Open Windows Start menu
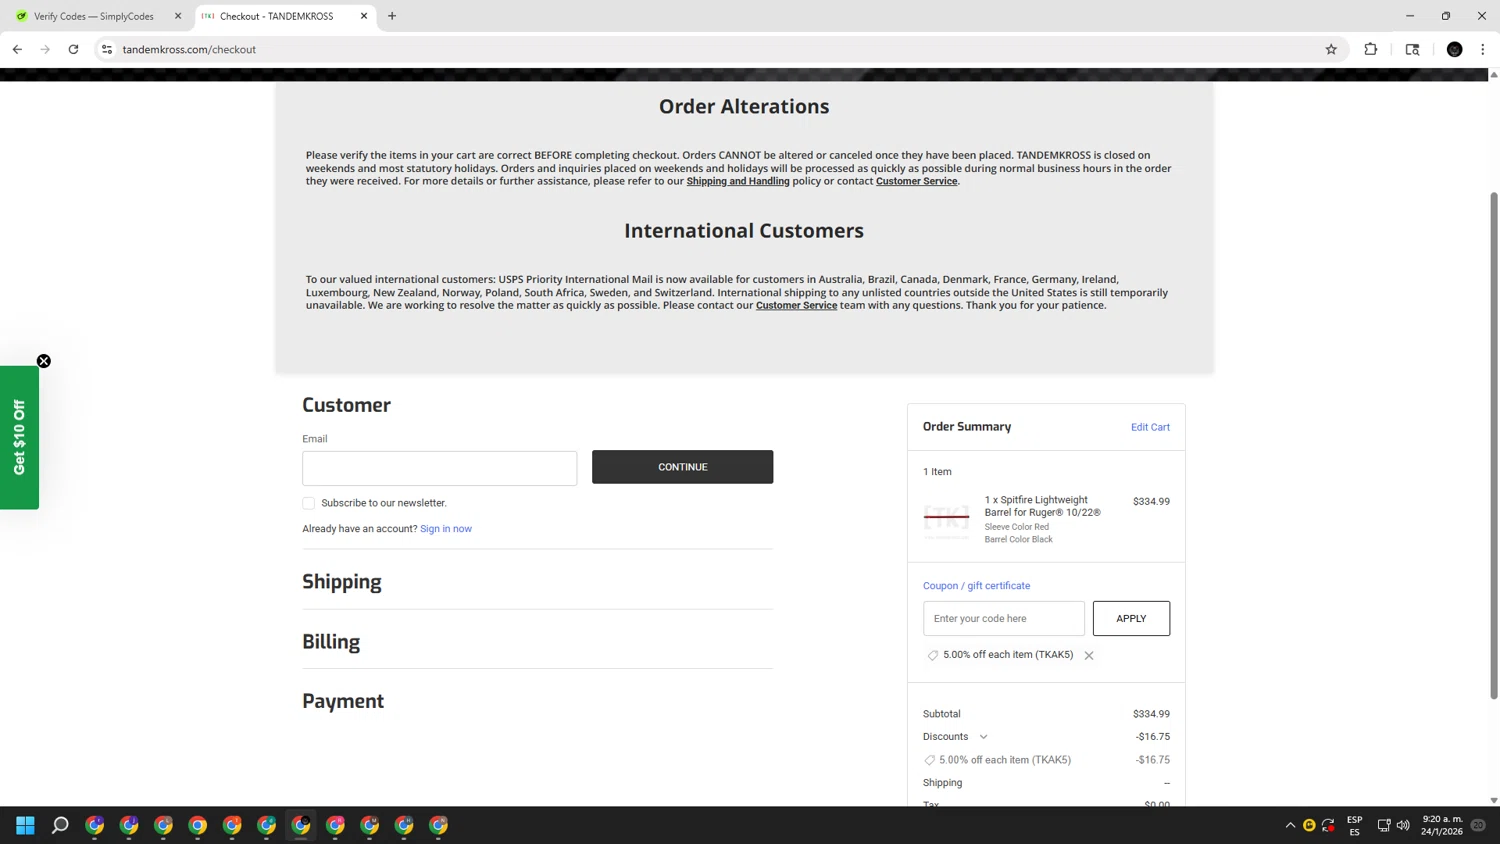The image size is (1500, 844). pyautogui.click(x=25, y=825)
